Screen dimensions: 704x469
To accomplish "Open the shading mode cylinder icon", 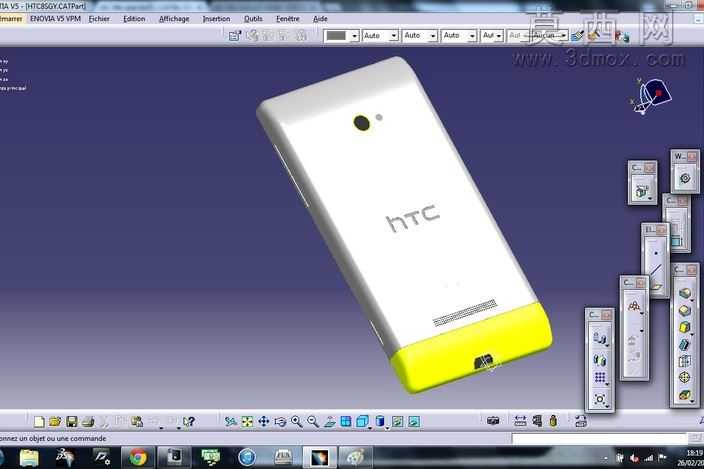I will click(380, 421).
